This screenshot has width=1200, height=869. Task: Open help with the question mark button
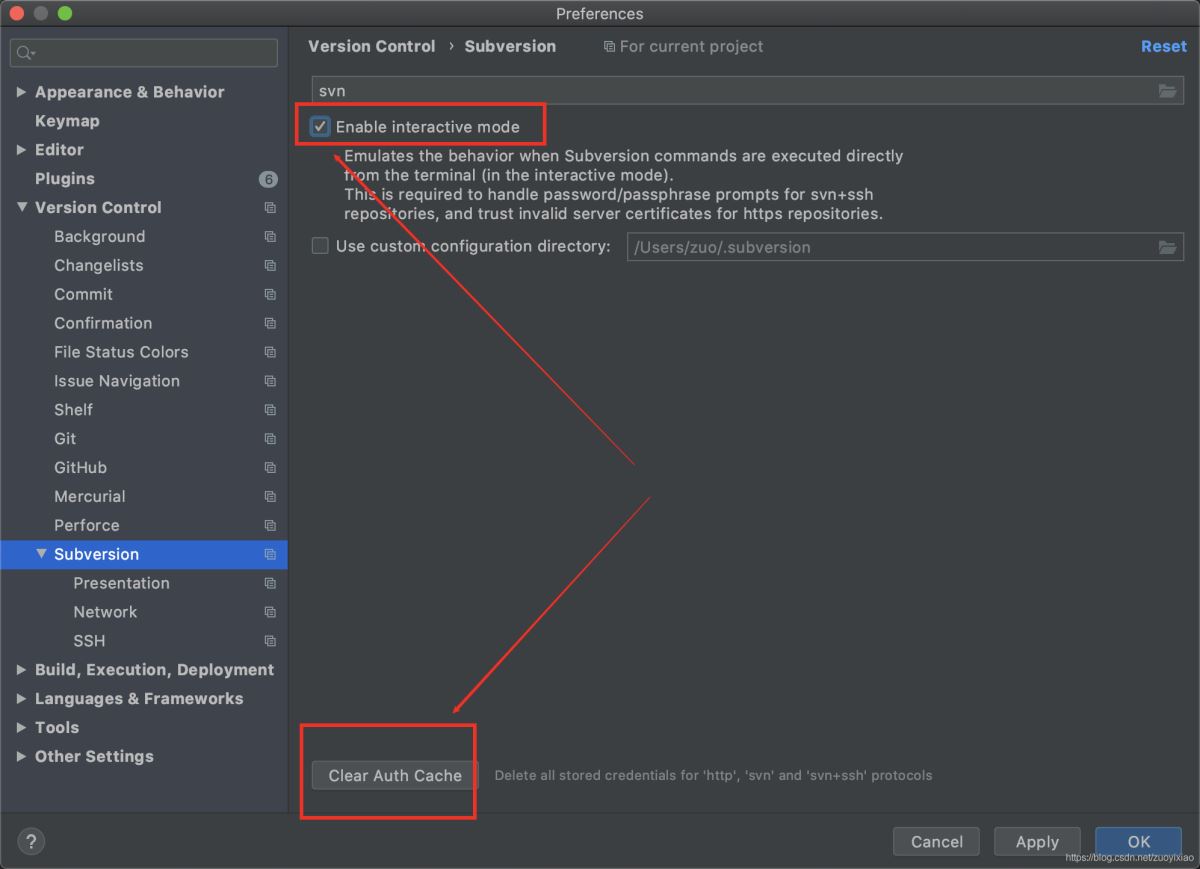coord(30,842)
